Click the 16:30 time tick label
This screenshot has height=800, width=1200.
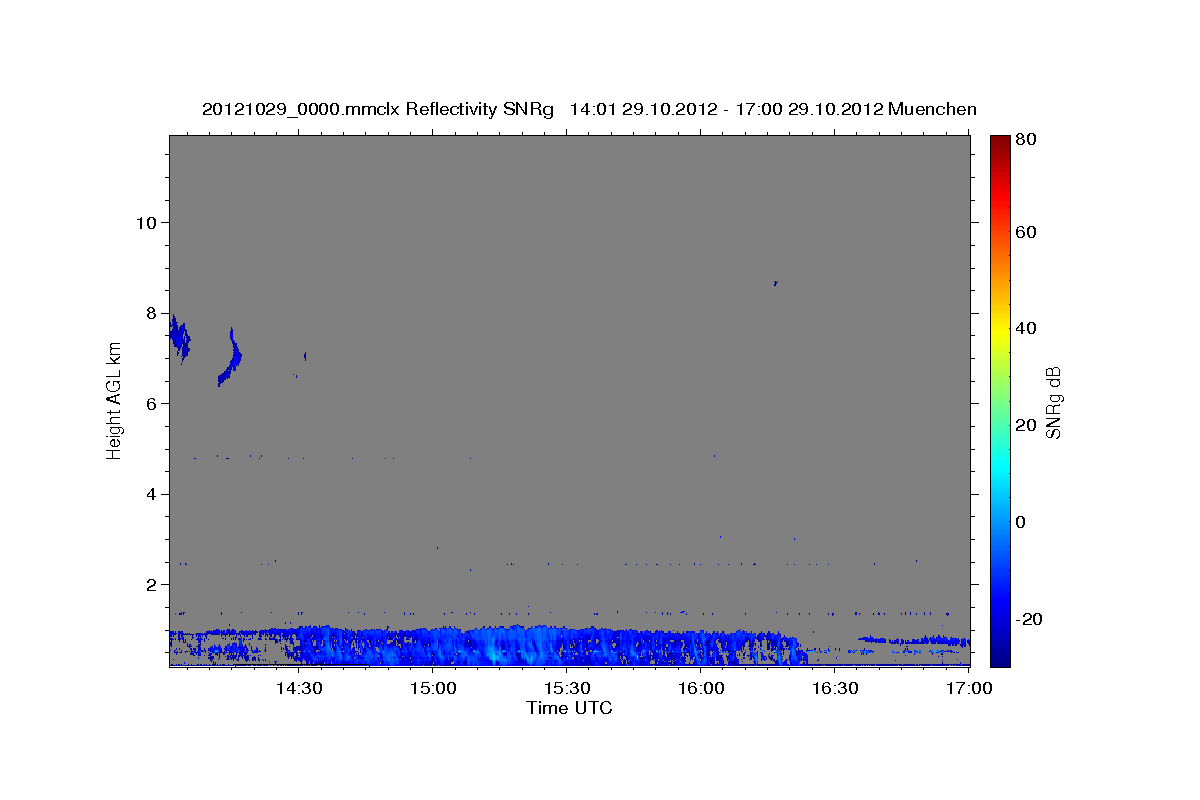[835, 689]
